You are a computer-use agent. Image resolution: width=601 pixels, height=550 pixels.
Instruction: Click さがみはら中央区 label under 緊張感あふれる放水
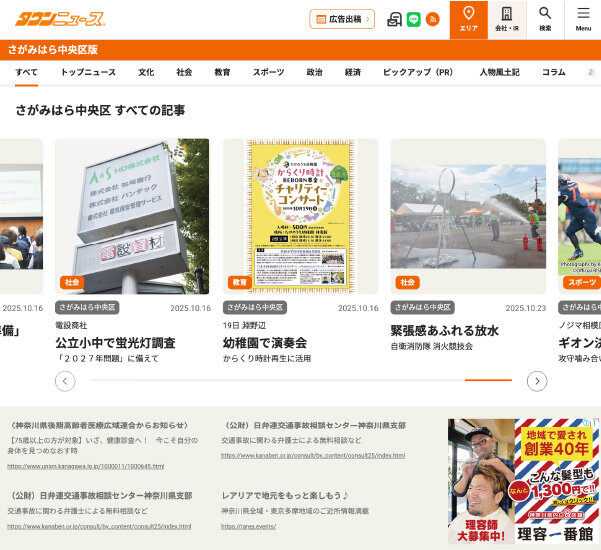(422, 307)
